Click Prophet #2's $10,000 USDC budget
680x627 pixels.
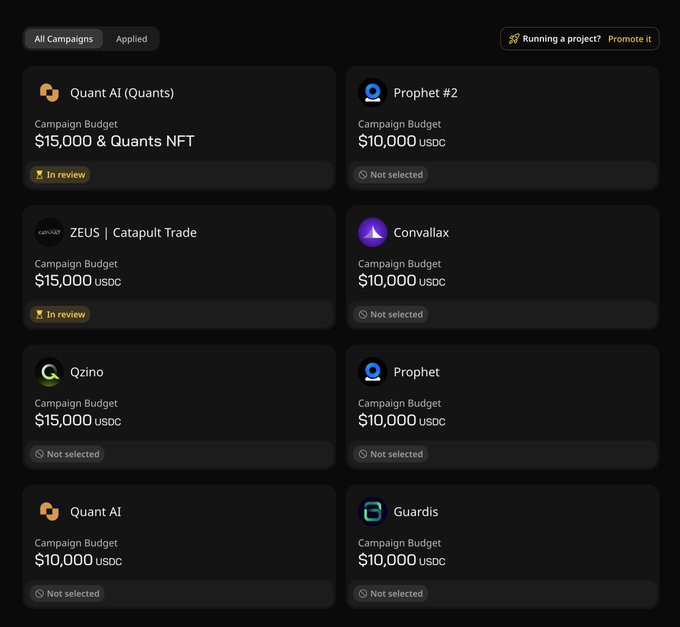[x=402, y=141]
